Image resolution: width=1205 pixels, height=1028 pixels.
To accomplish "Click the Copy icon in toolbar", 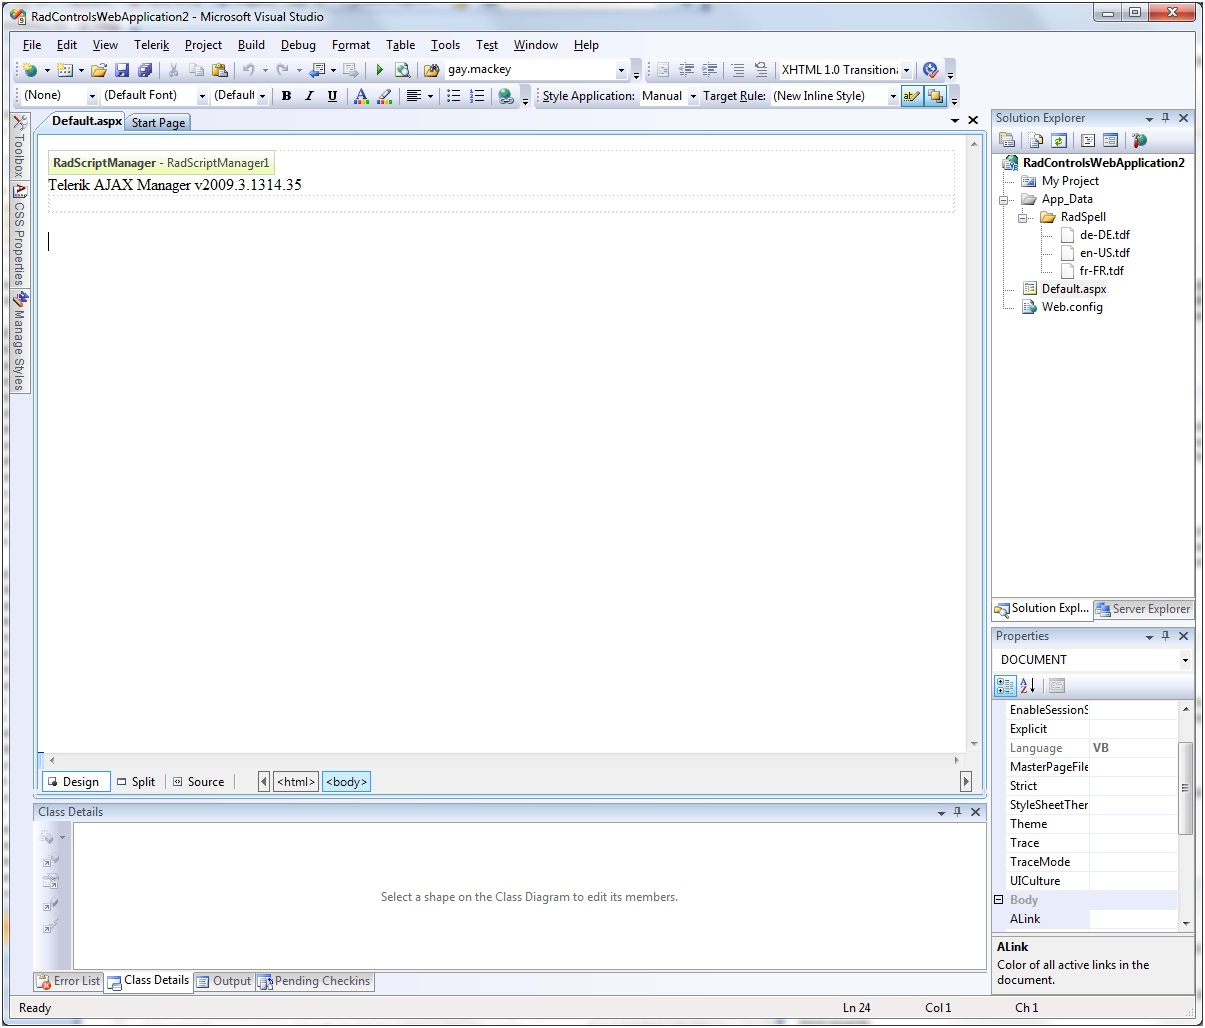I will pos(196,70).
